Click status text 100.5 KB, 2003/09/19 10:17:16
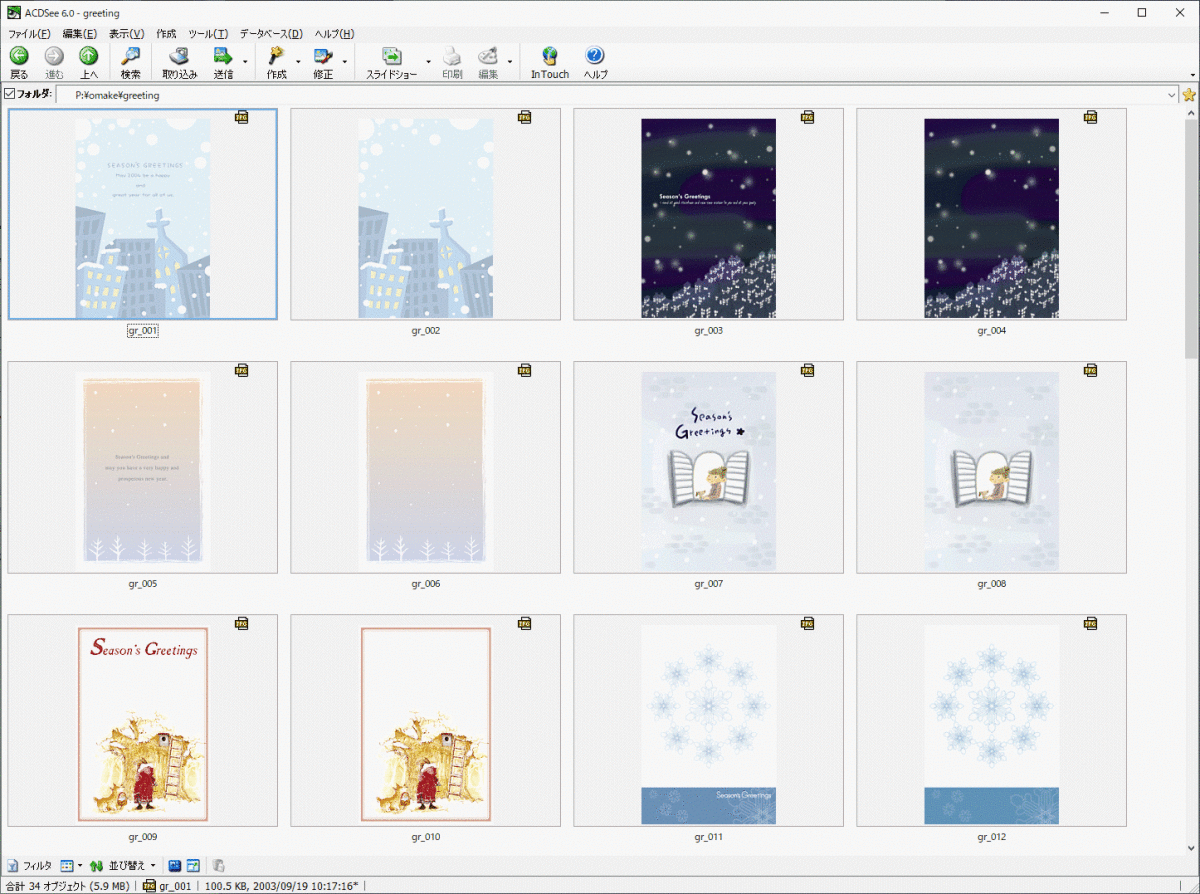The height and width of the screenshot is (894, 1200). tap(281, 886)
